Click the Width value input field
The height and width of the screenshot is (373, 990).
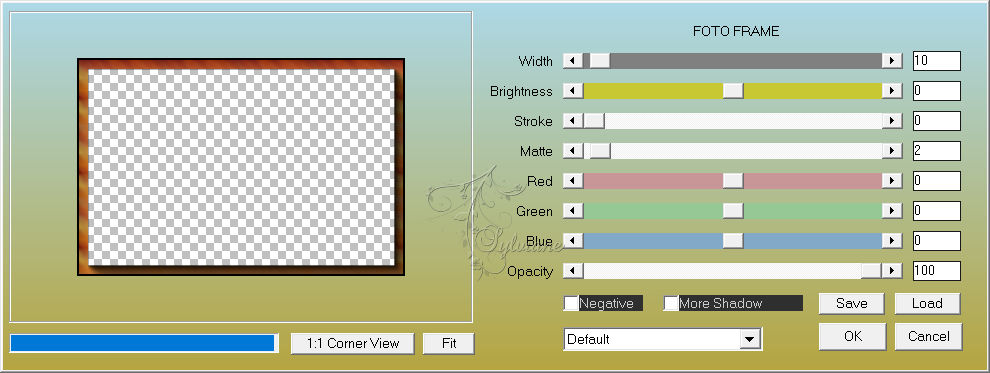[x=936, y=61]
